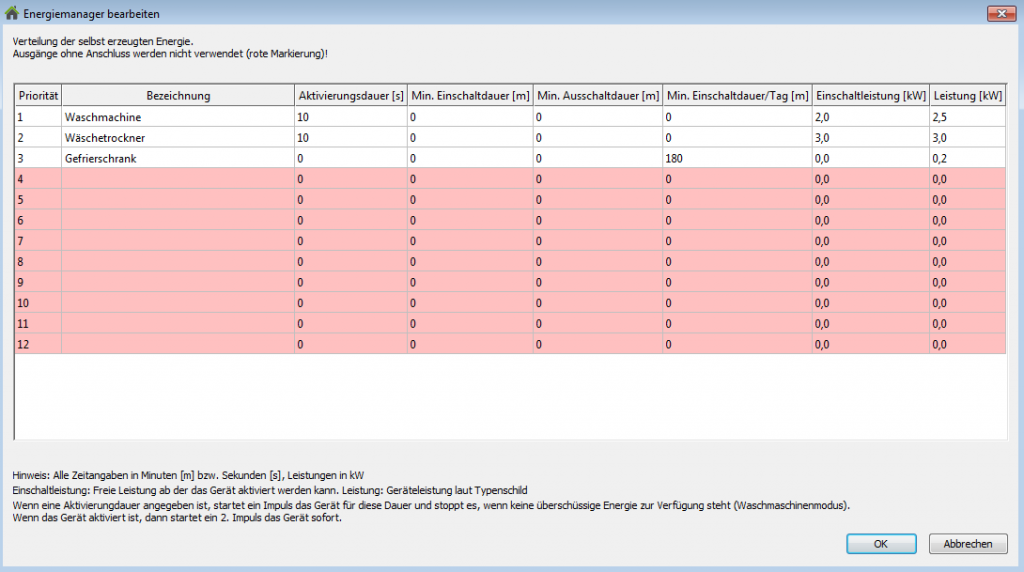
Task: Click the Leistung [kW] column header
Action: (x=967, y=95)
